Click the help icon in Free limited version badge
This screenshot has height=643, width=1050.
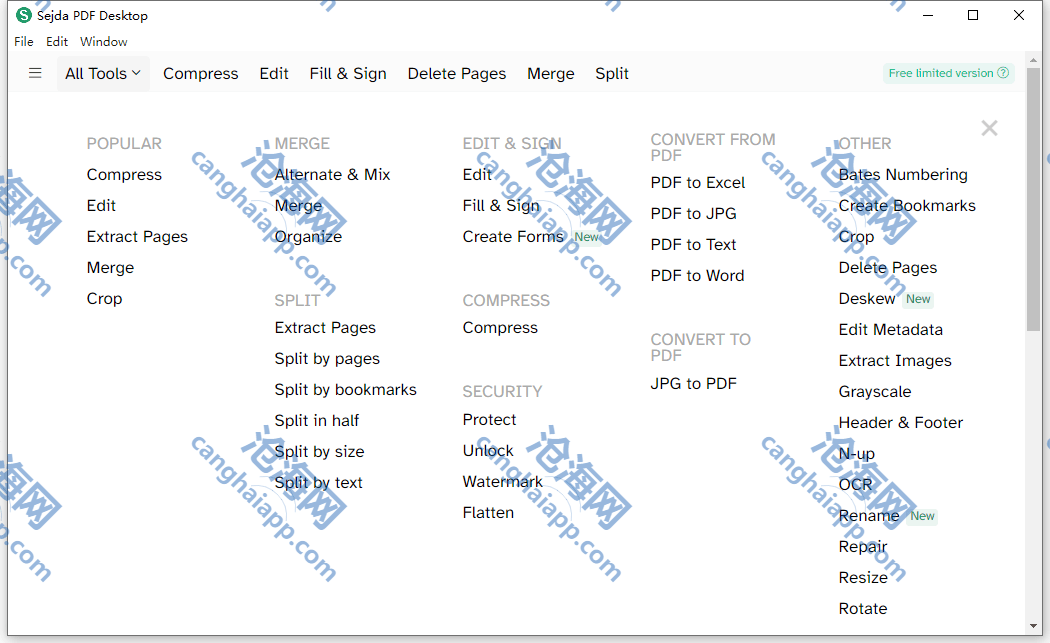click(1003, 73)
